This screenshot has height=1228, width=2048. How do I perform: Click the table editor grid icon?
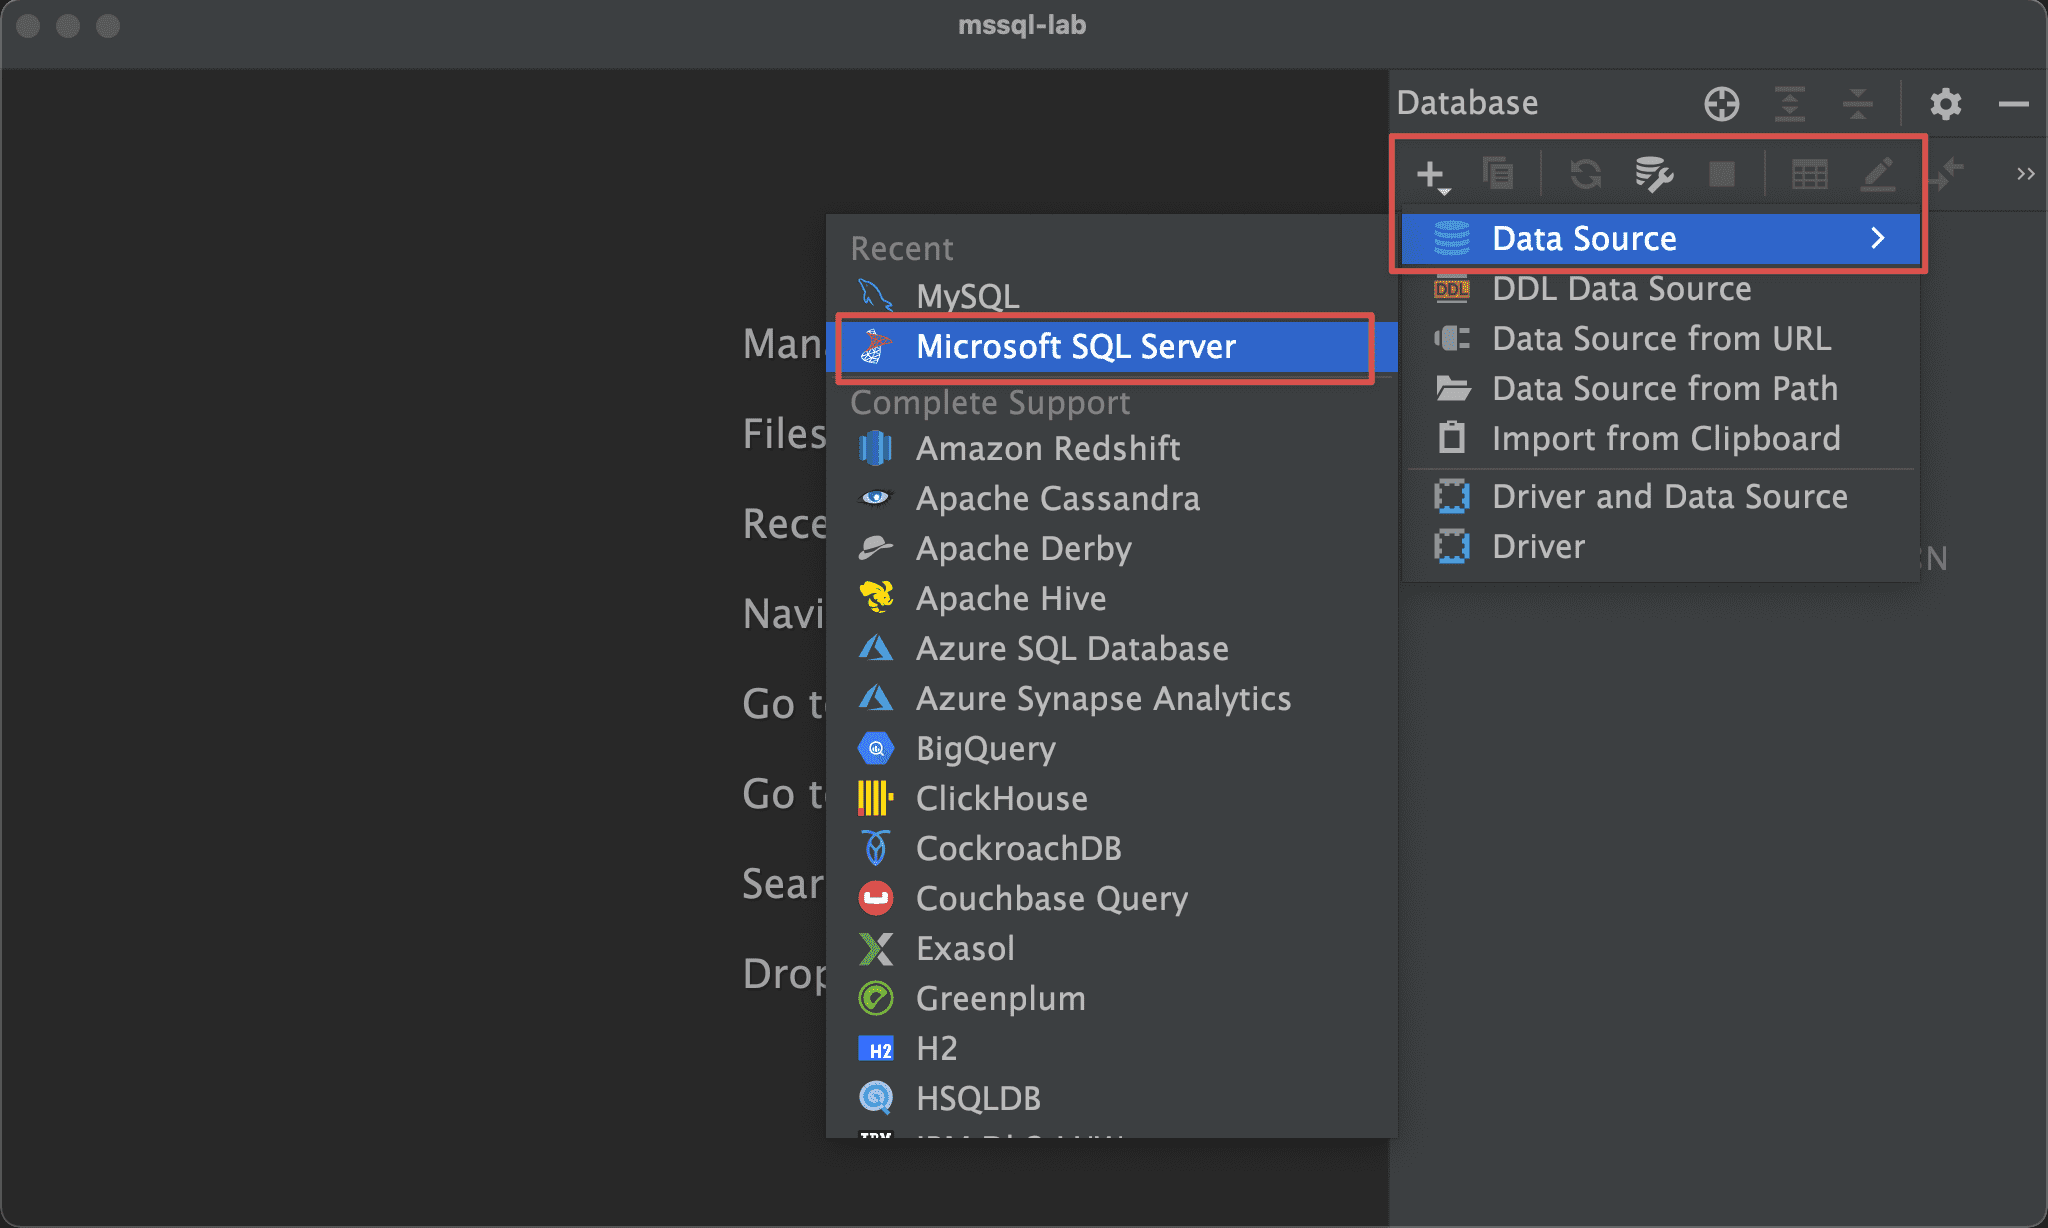(x=1810, y=174)
